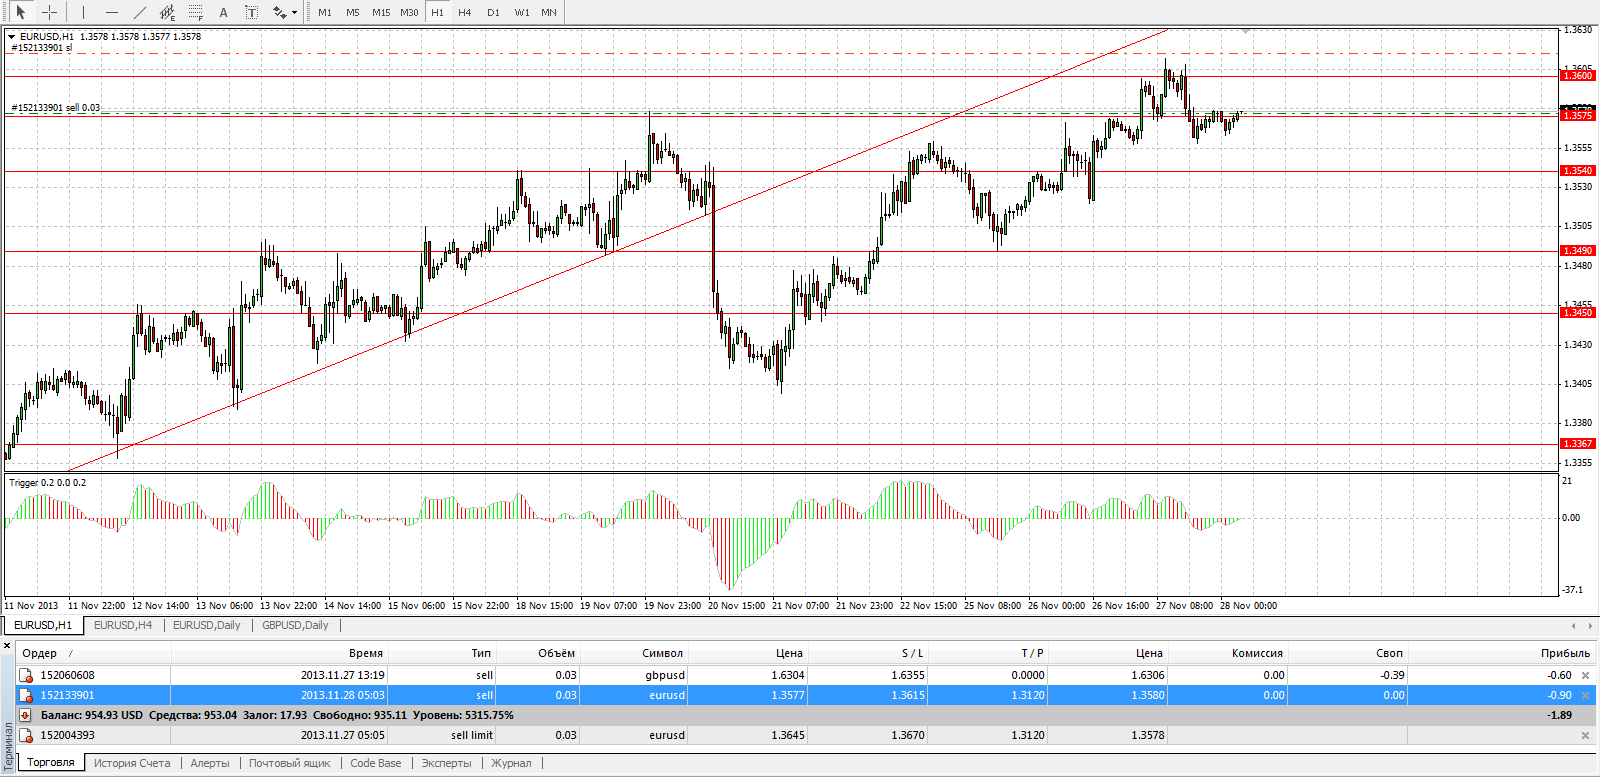This screenshot has width=1600, height=777.
Task: Click the order icon for 152133901
Action: pyautogui.click(x=27, y=695)
